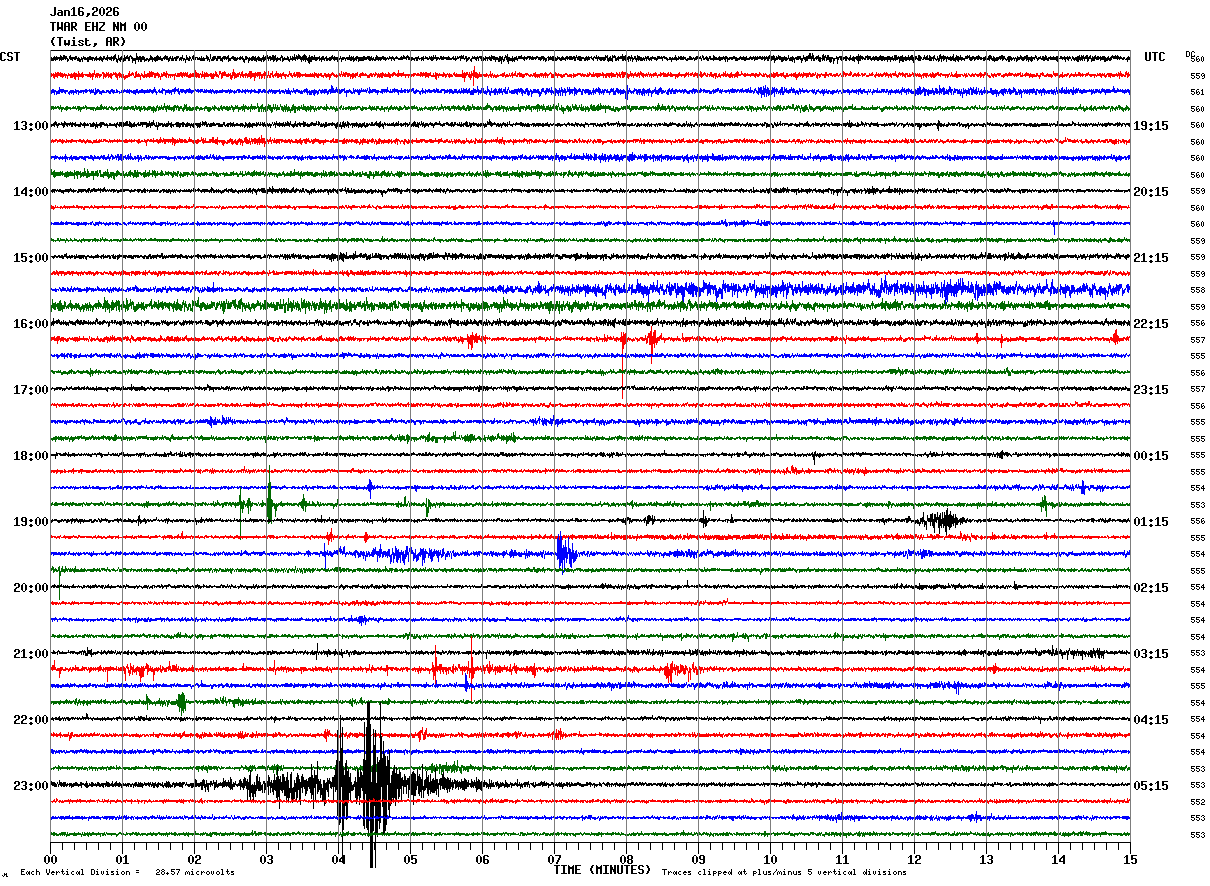This screenshot has height=886, width=1210.
Task: Click the TIME (MINUTES) axis title
Action: tap(602, 870)
